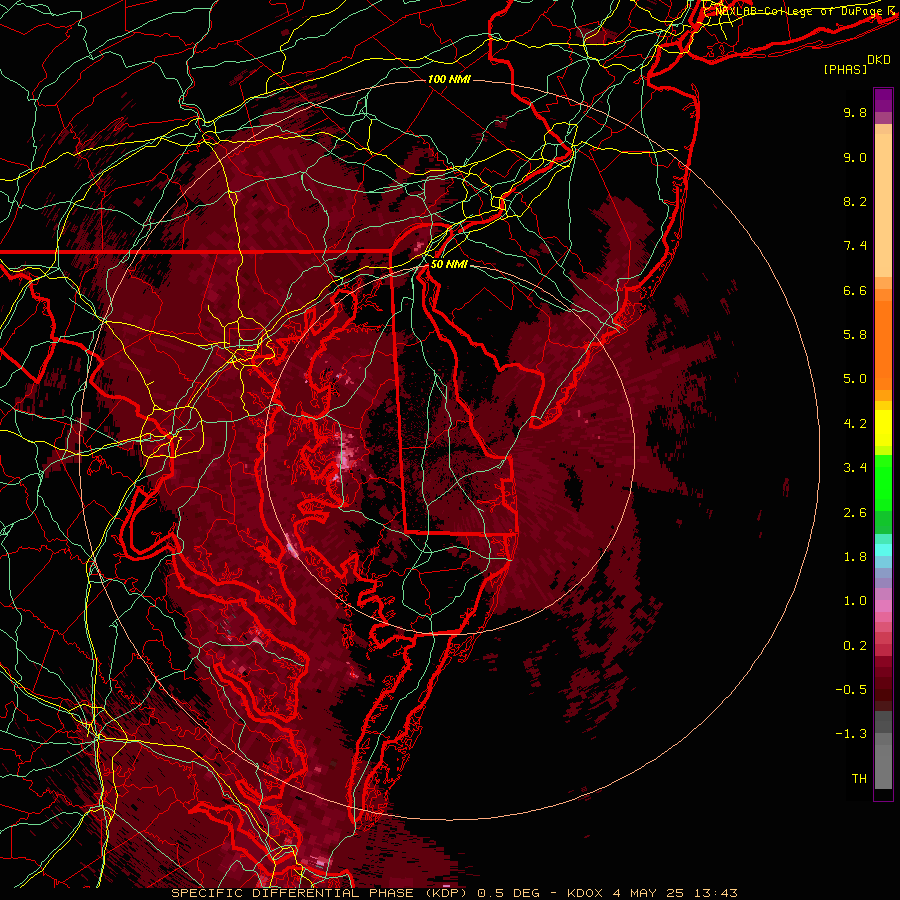The image size is (900, 900).
Task: Pick the peach segment of the color bar
Action: tap(883, 207)
